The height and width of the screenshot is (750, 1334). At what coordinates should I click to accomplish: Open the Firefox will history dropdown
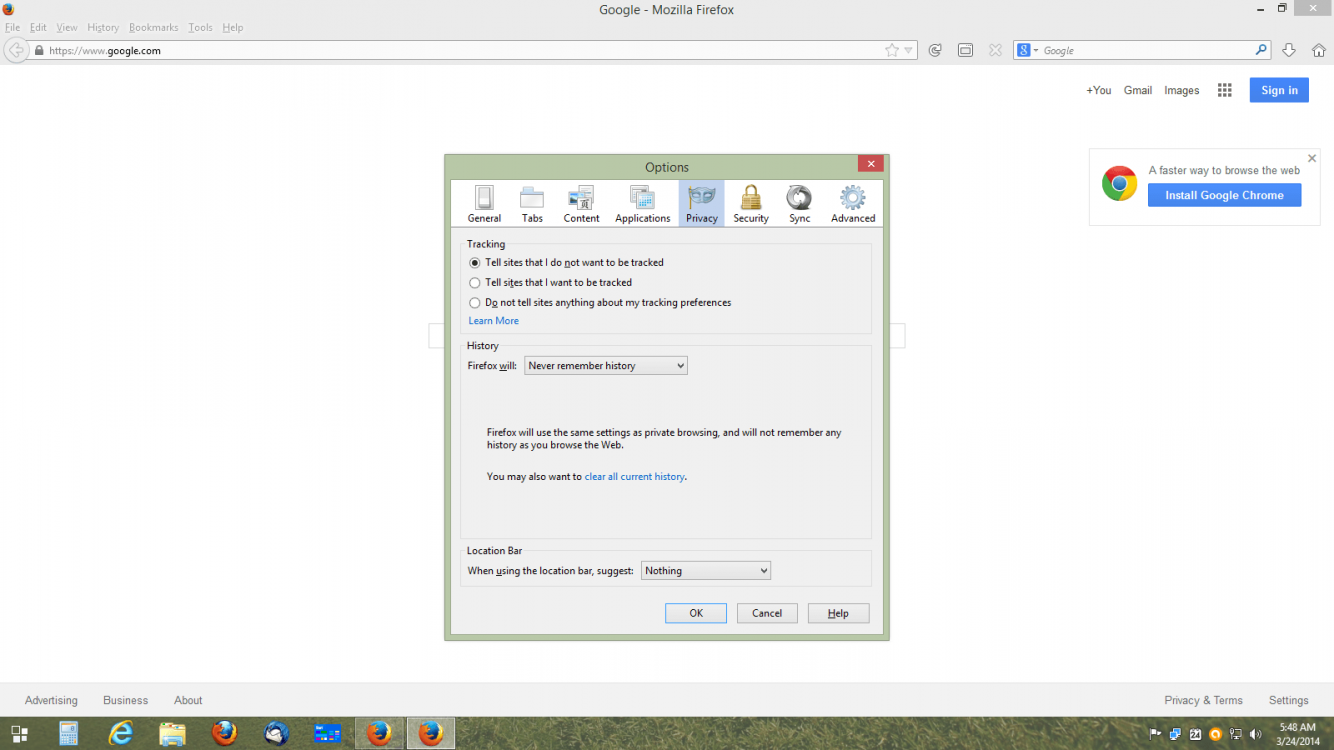click(x=606, y=366)
